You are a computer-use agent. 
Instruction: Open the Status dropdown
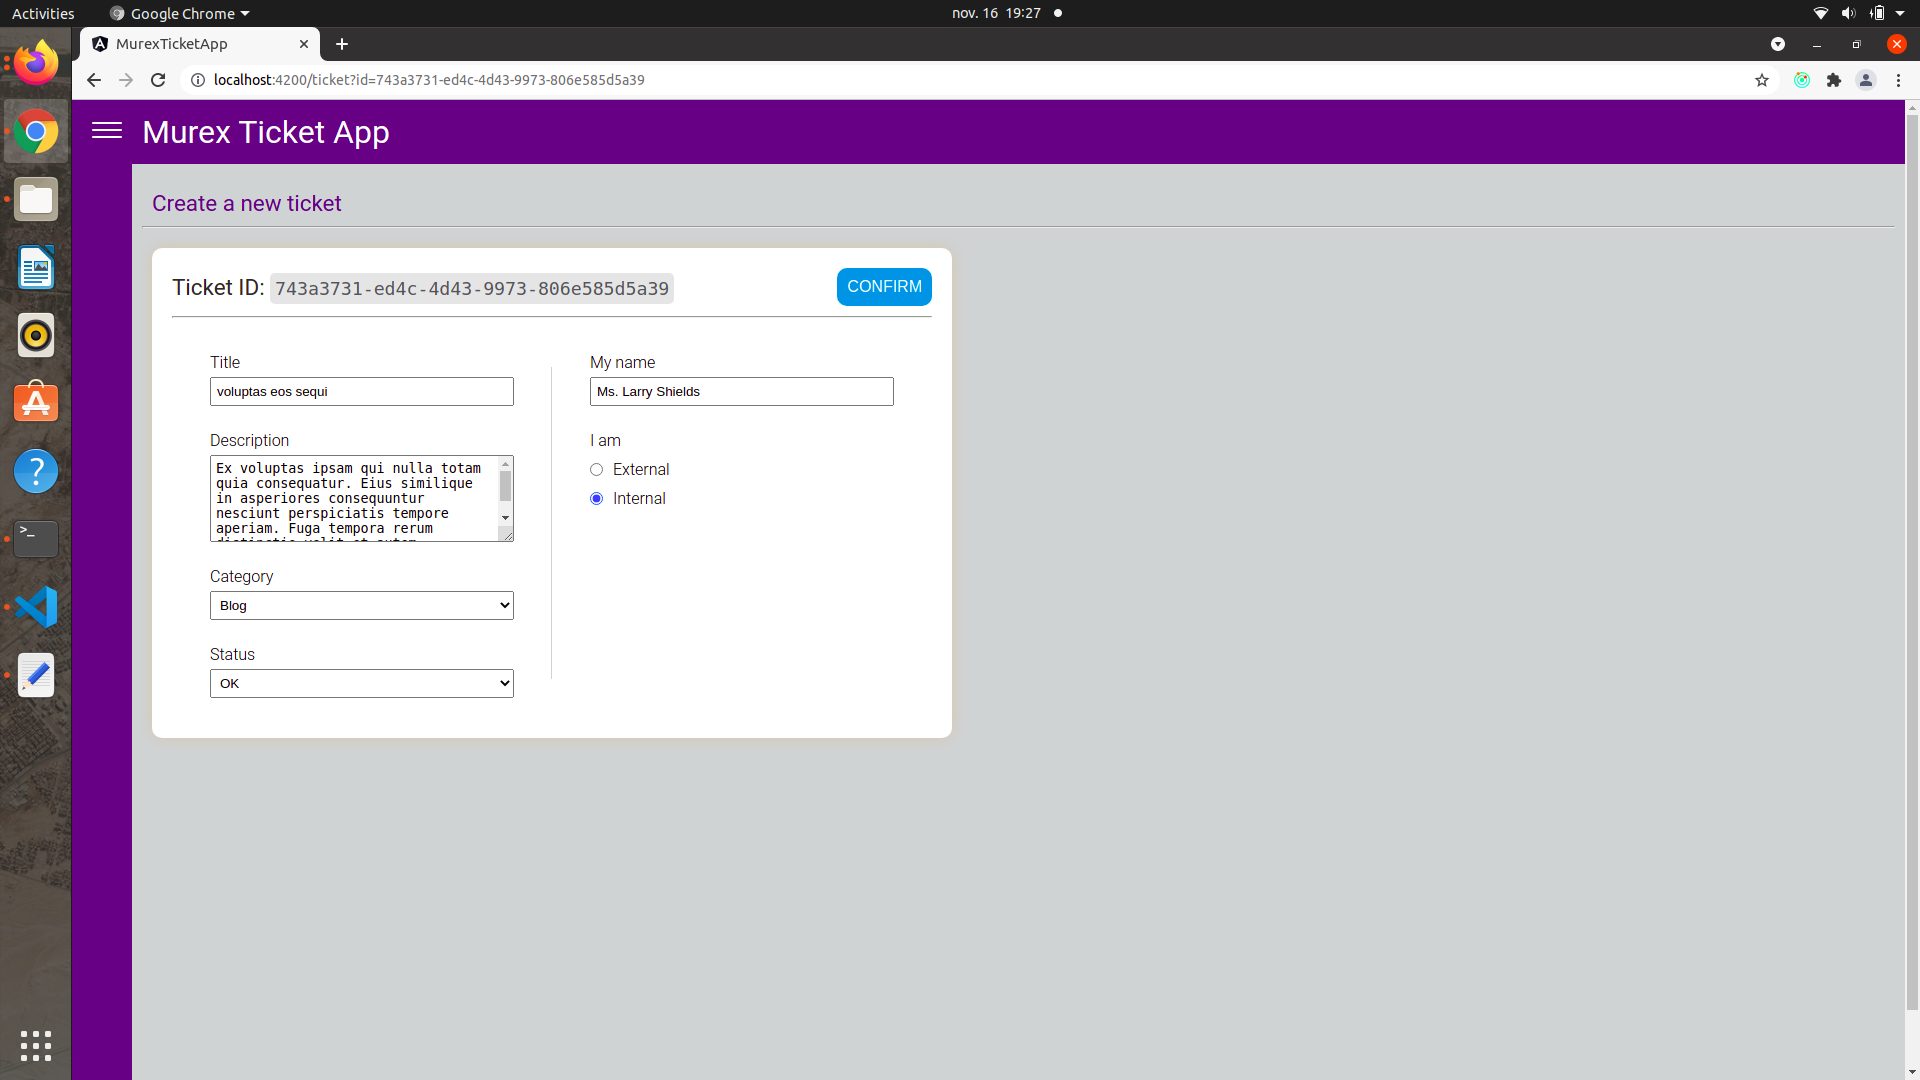click(x=361, y=683)
